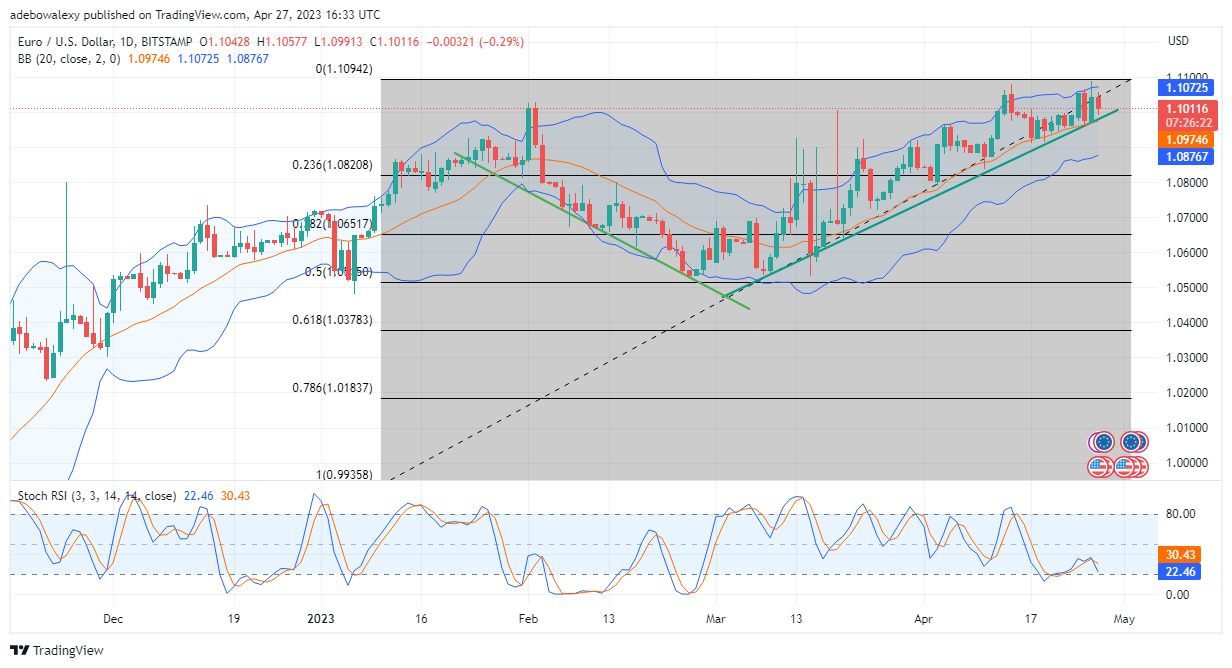Click the blue upper band value 1.10725 label
The image size is (1232, 668).
pos(1185,88)
